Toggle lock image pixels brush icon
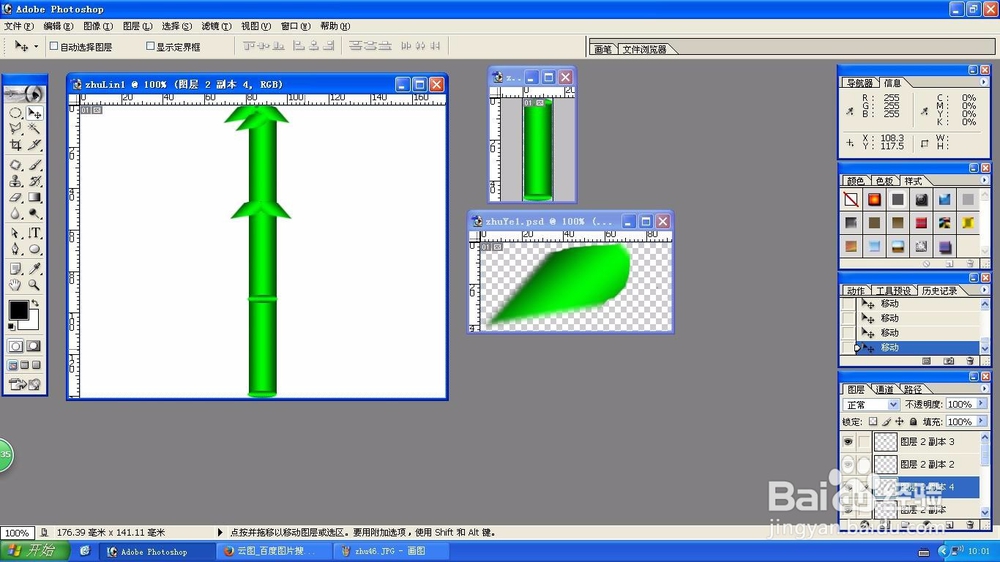This screenshot has height=562, width=1000. click(886, 422)
